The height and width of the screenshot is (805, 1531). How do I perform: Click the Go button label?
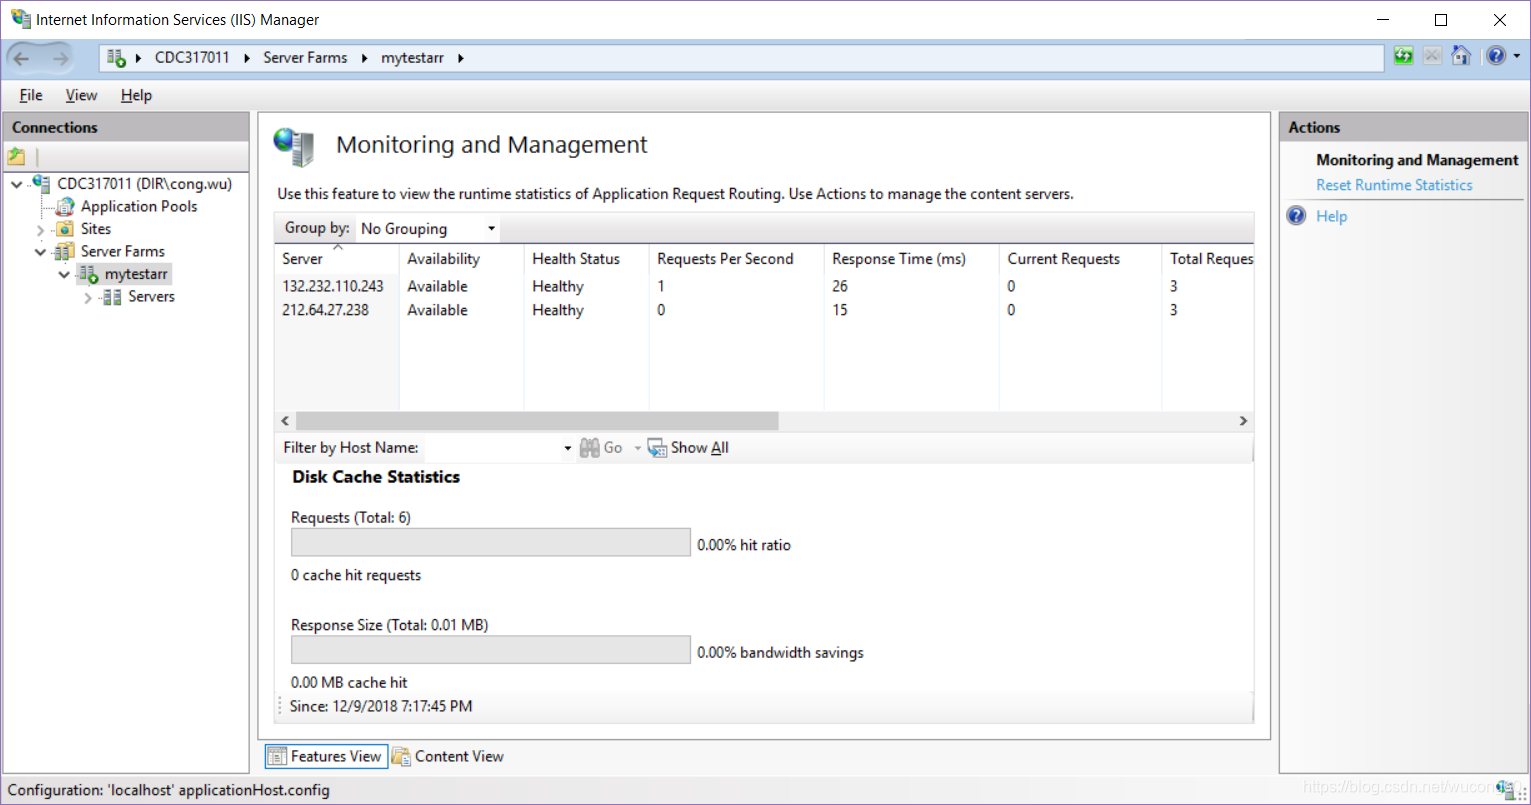pyautogui.click(x=613, y=448)
